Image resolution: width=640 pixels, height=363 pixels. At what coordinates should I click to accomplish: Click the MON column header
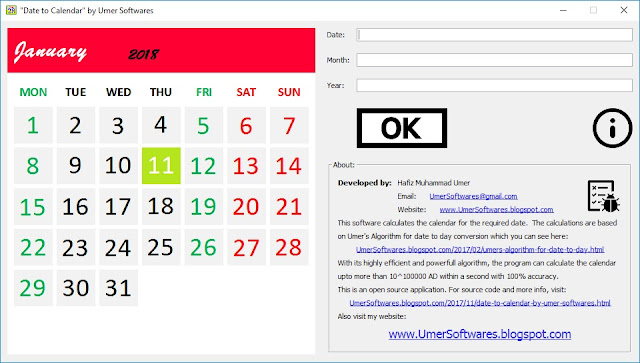tap(33, 92)
